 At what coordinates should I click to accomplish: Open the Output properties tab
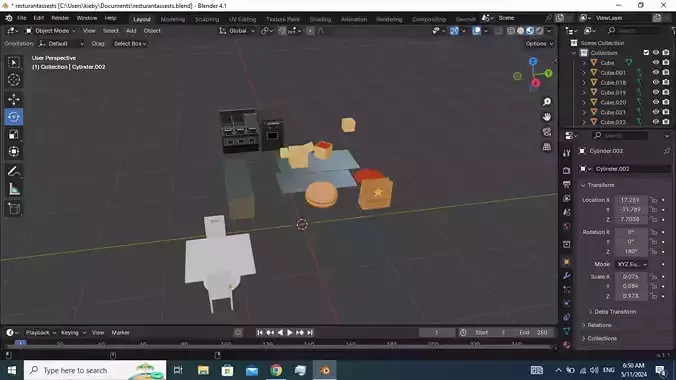point(566,184)
